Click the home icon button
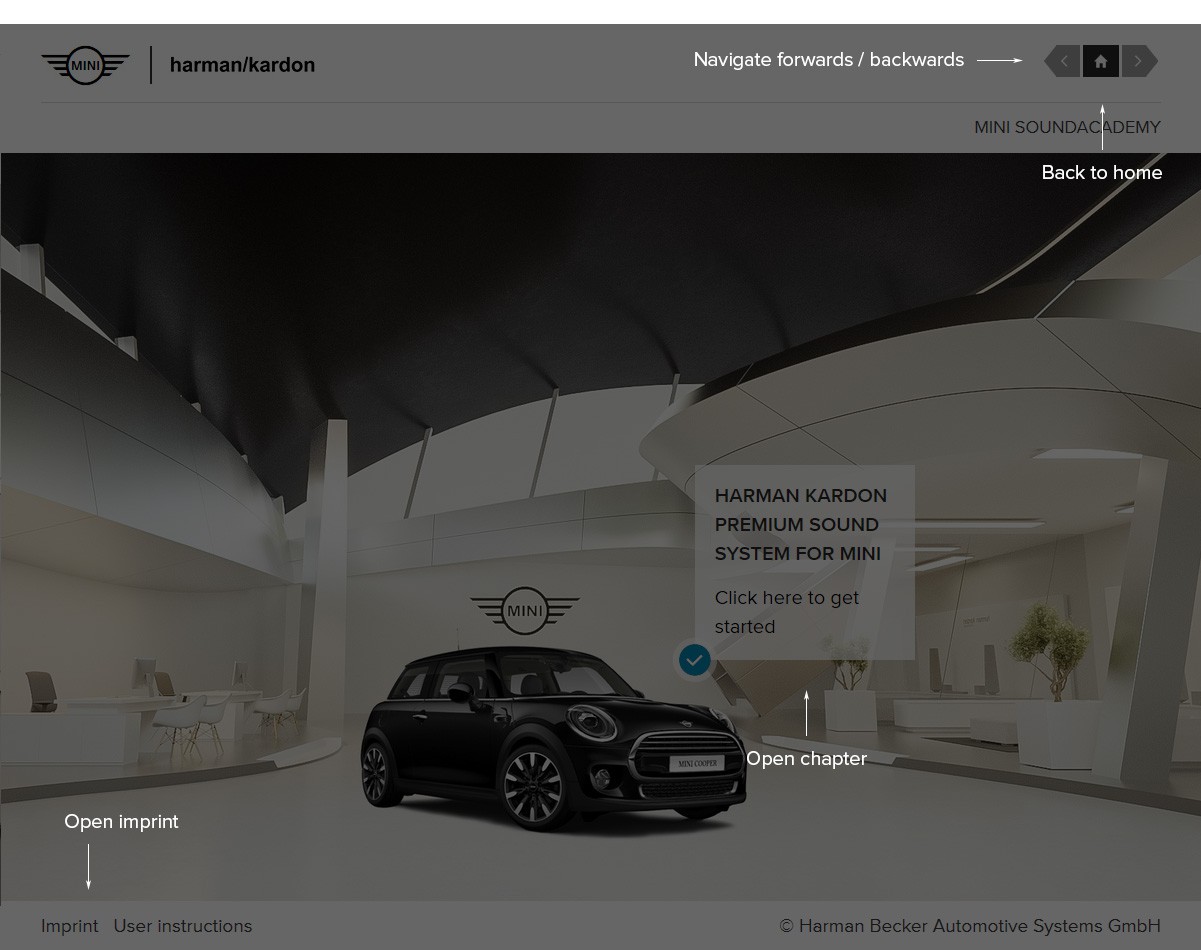This screenshot has width=1201, height=950. pyautogui.click(x=1100, y=62)
